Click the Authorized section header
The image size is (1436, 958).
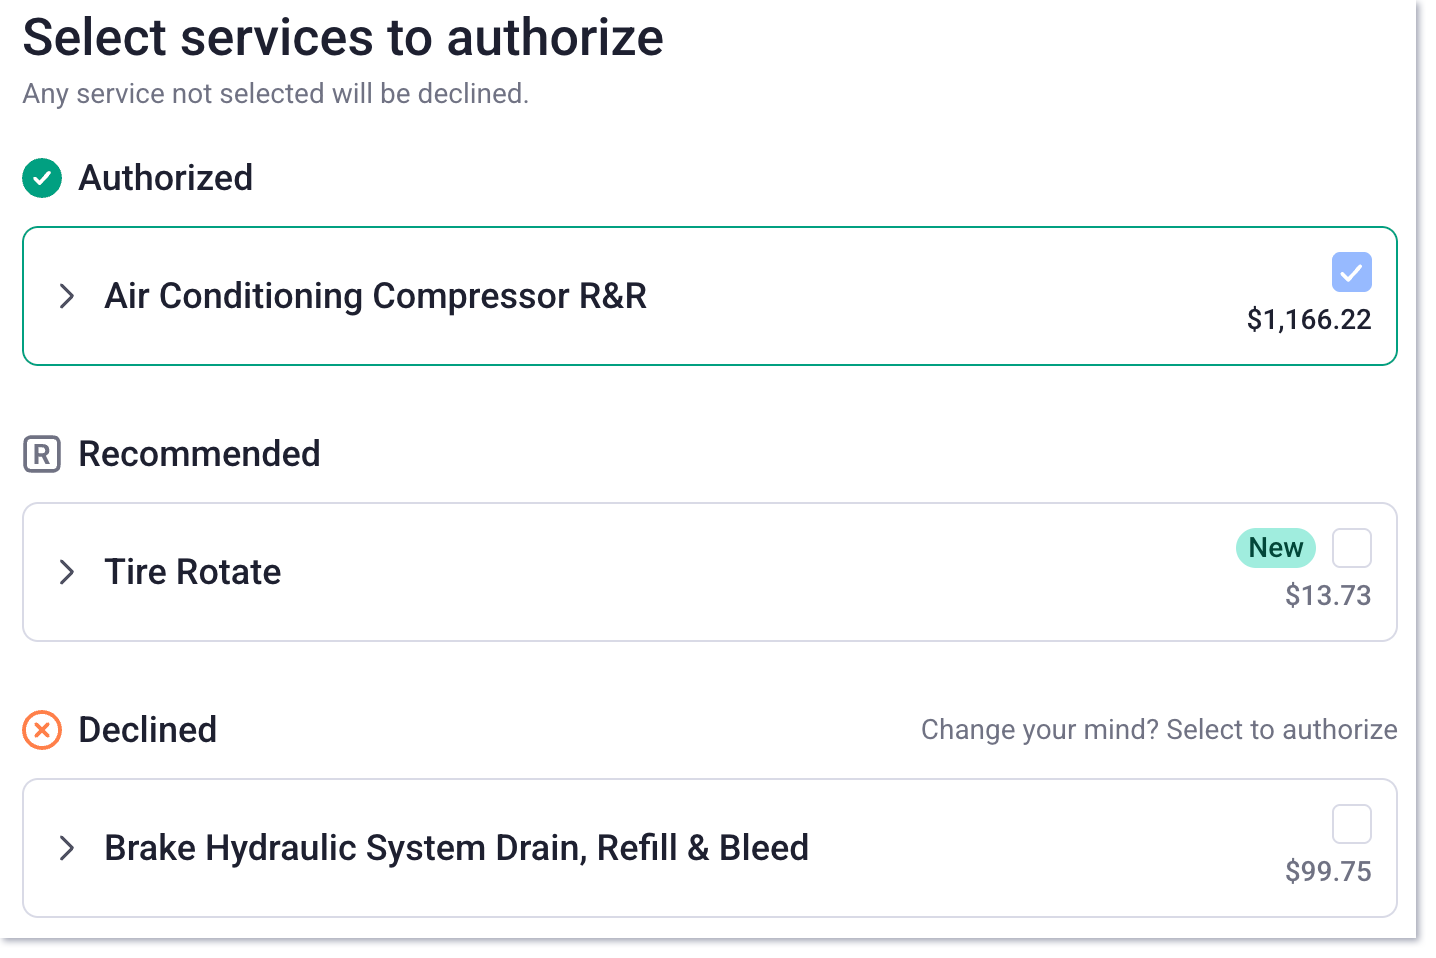pyautogui.click(x=165, y=178)
